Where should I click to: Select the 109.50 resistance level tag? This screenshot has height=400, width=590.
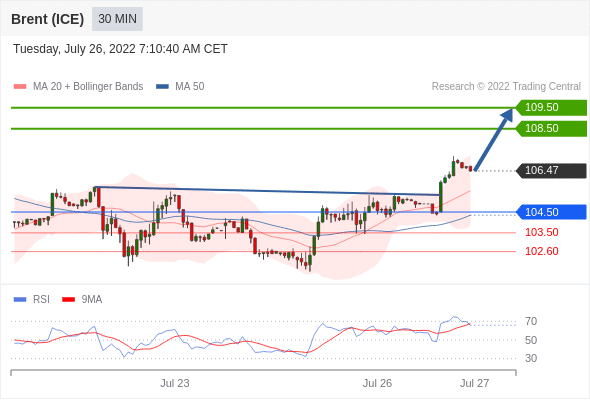click(551, 107)
